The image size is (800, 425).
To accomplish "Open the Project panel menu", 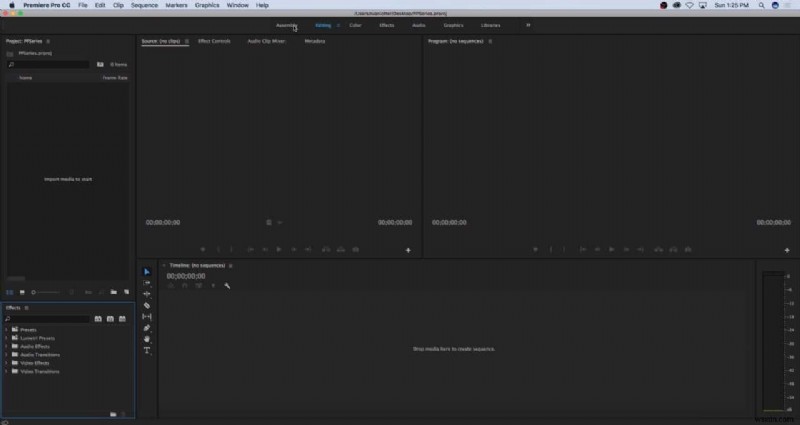I will coord(48,41).
